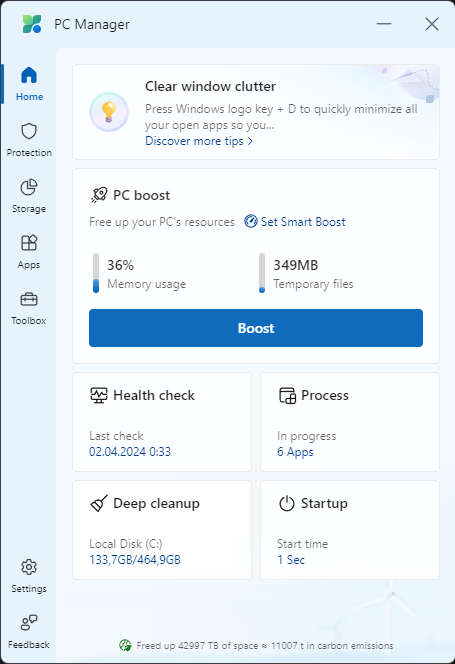Screen dimensions: 455x664
Task: Click the Memory usage label
Action: 147,284
